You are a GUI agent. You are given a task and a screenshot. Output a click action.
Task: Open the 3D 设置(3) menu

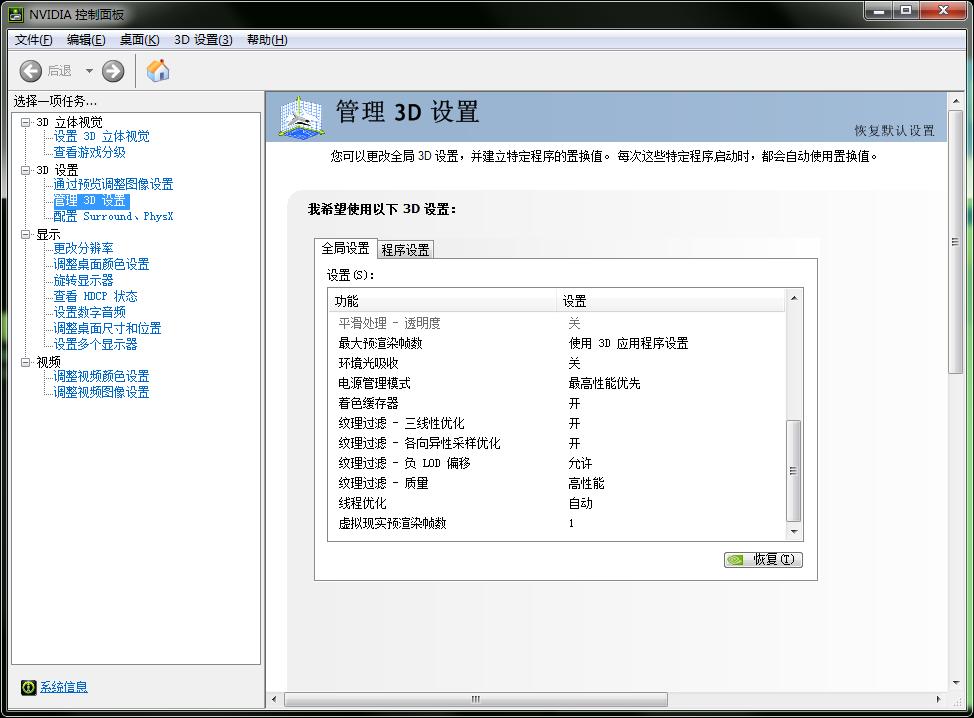pos(203,40)
